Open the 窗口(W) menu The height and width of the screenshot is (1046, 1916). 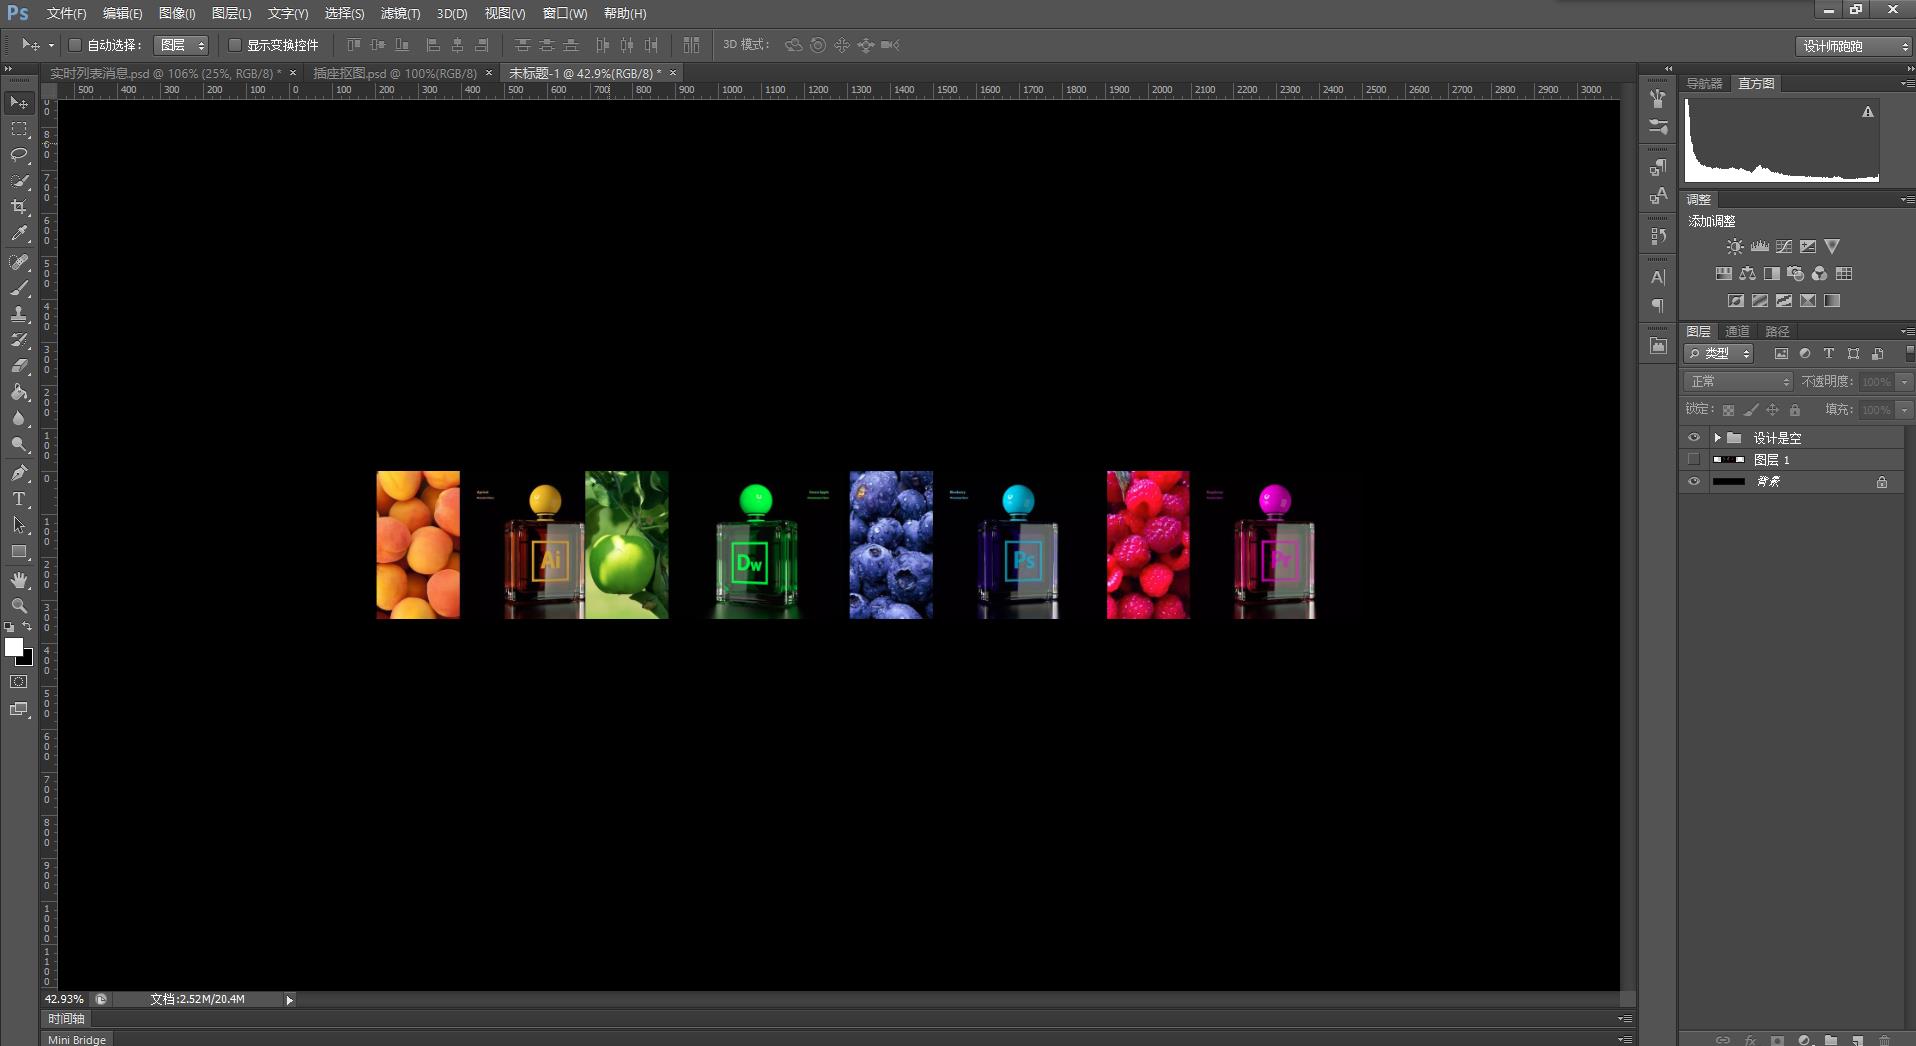(x=565, y=13)
